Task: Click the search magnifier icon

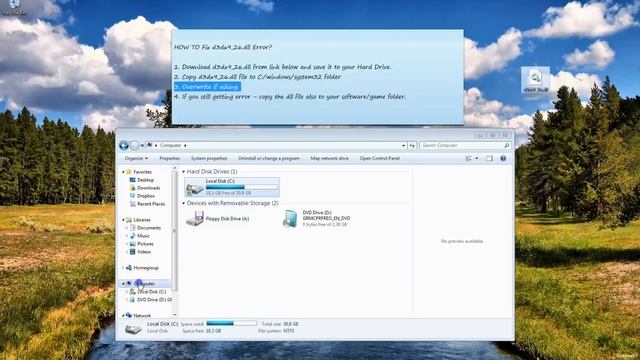Action: point(507,145)
